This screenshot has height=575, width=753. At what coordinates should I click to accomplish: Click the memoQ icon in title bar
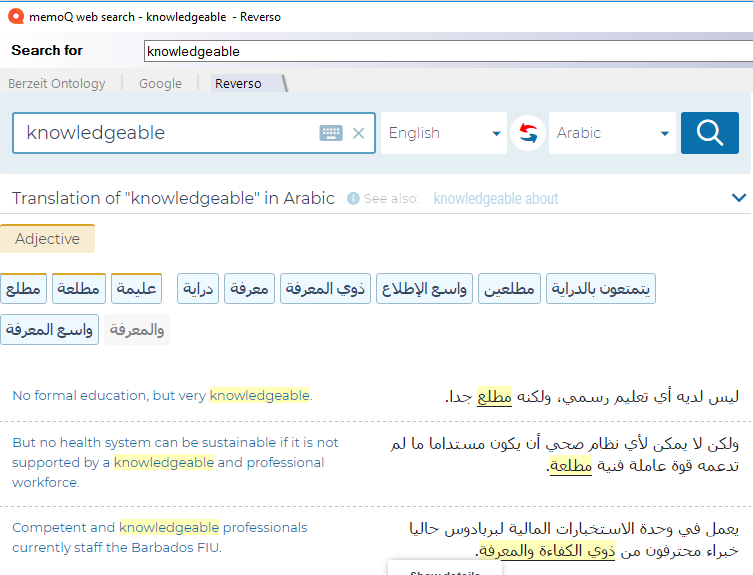point(14,15)
